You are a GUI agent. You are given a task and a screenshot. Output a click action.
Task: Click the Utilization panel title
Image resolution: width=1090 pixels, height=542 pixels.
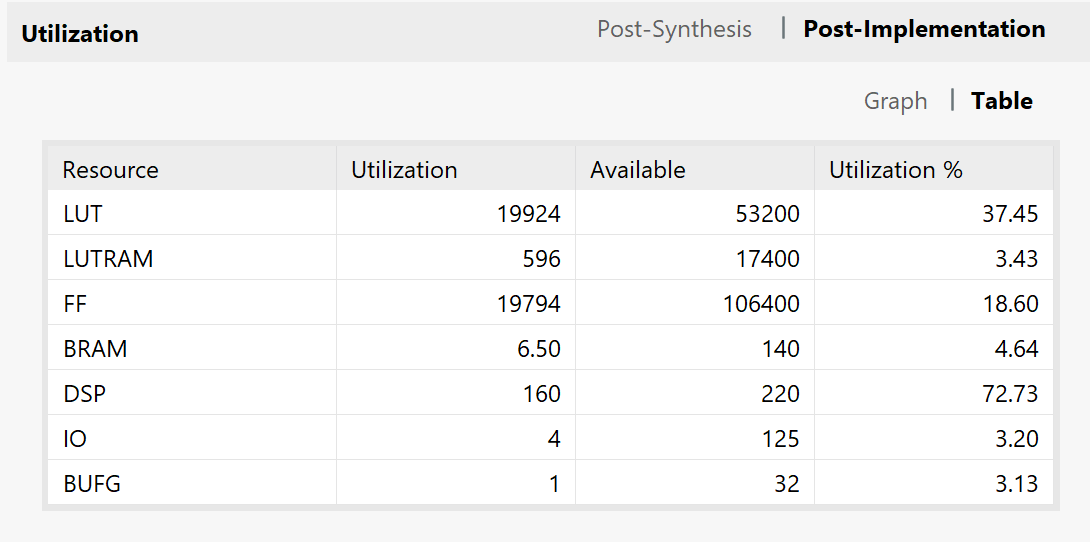(80, 34)
